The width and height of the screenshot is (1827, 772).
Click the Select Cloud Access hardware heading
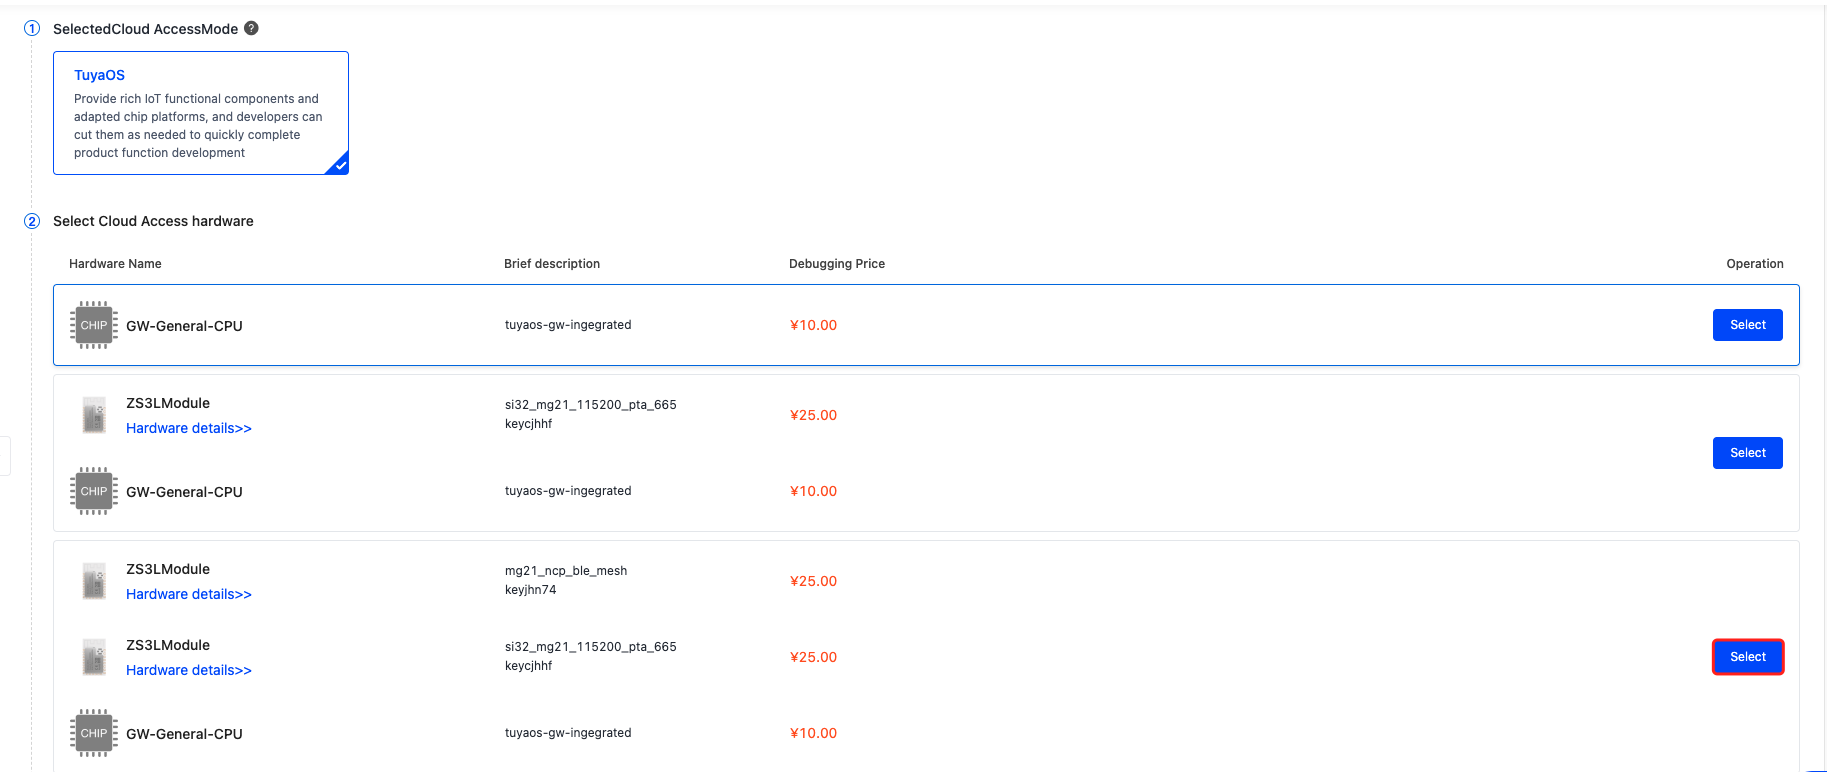tap(153, 221)
